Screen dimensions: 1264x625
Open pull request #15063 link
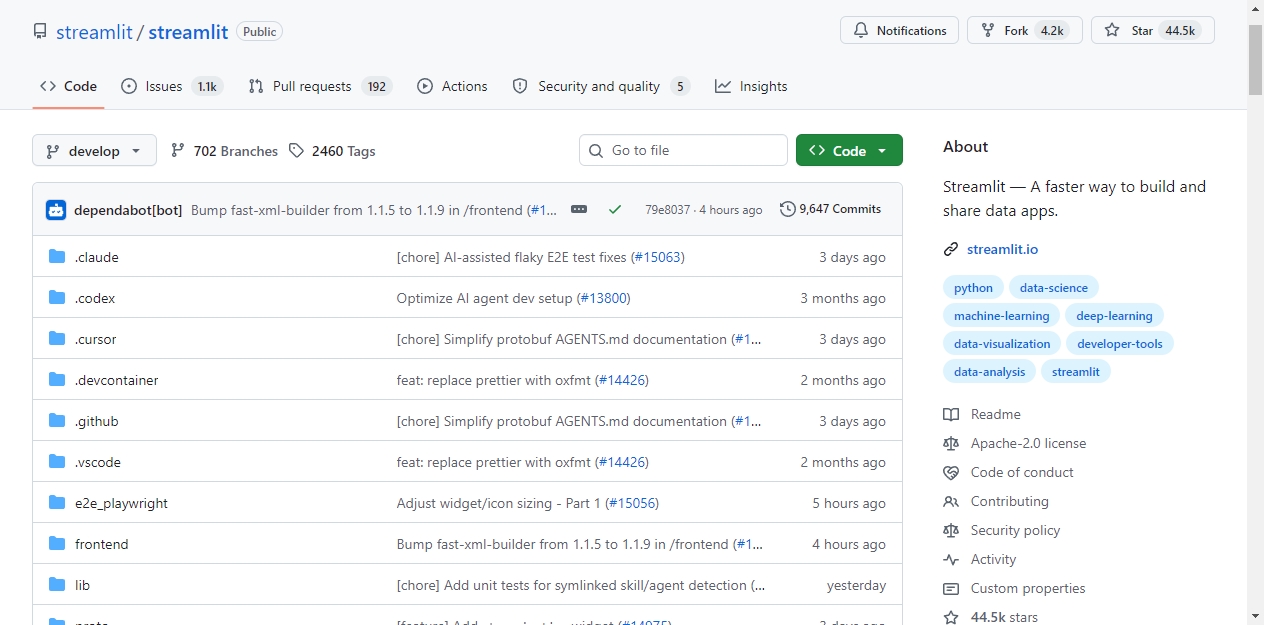(x=657, y=257)
